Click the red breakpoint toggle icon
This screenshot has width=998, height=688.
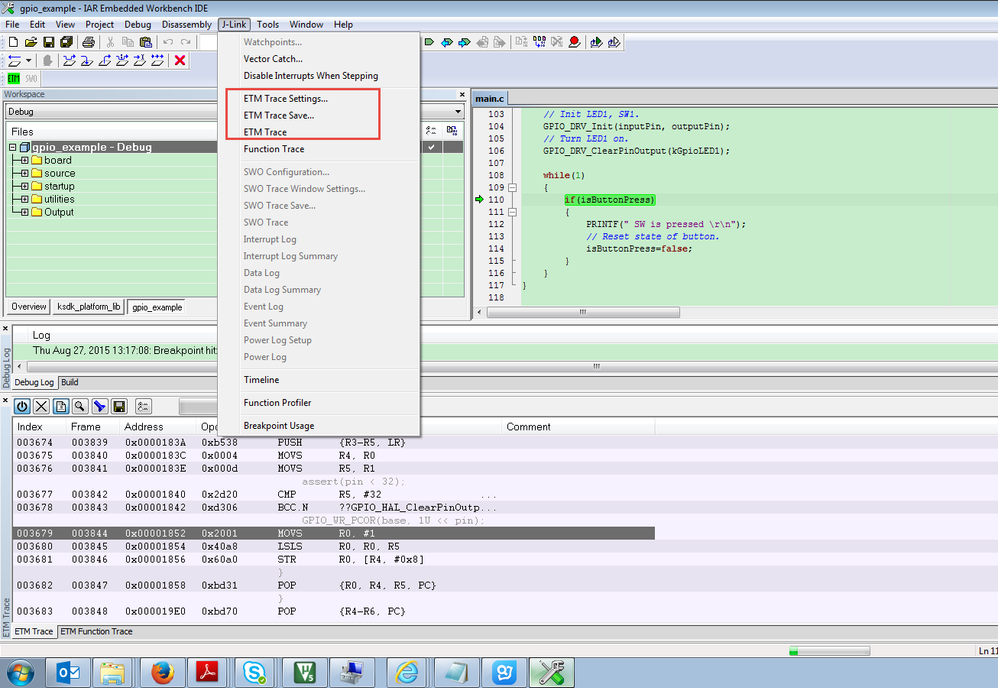click(574, 42)
